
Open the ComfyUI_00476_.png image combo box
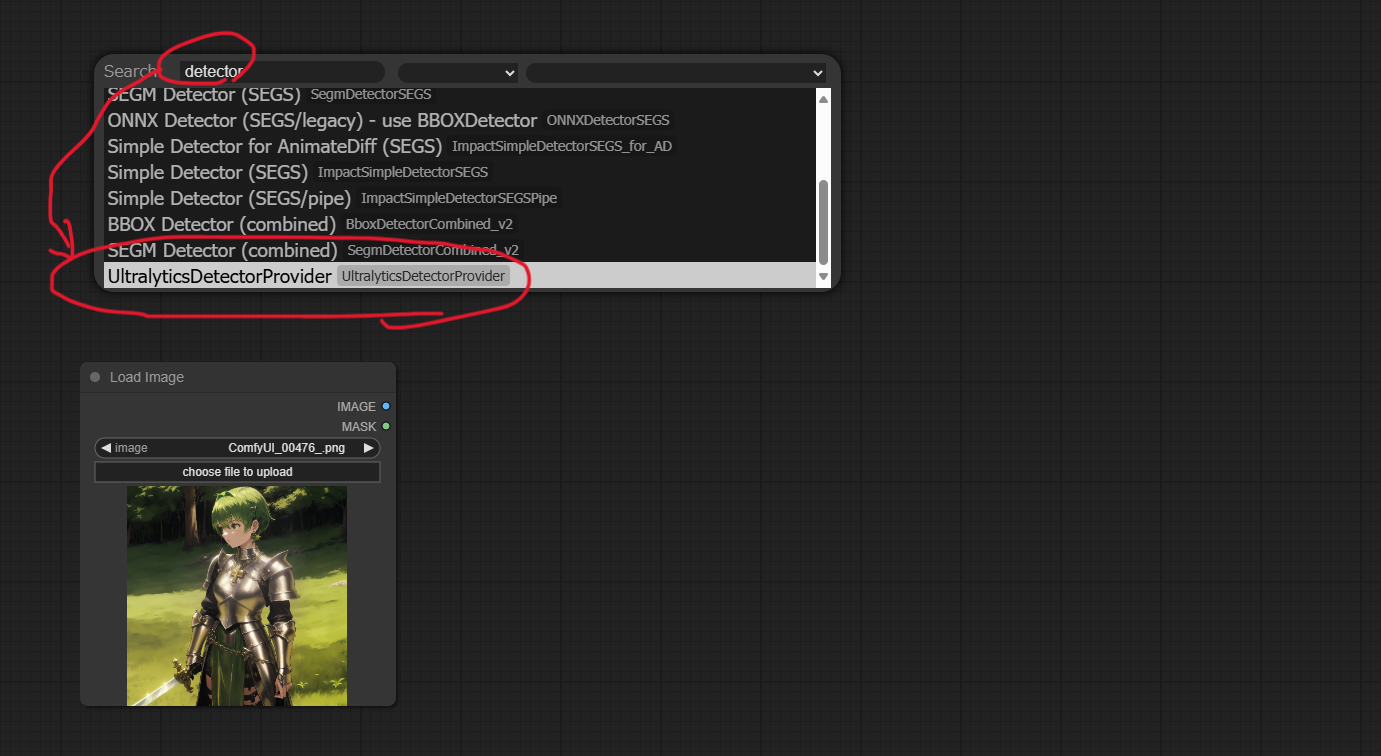(x=237, y=448)
